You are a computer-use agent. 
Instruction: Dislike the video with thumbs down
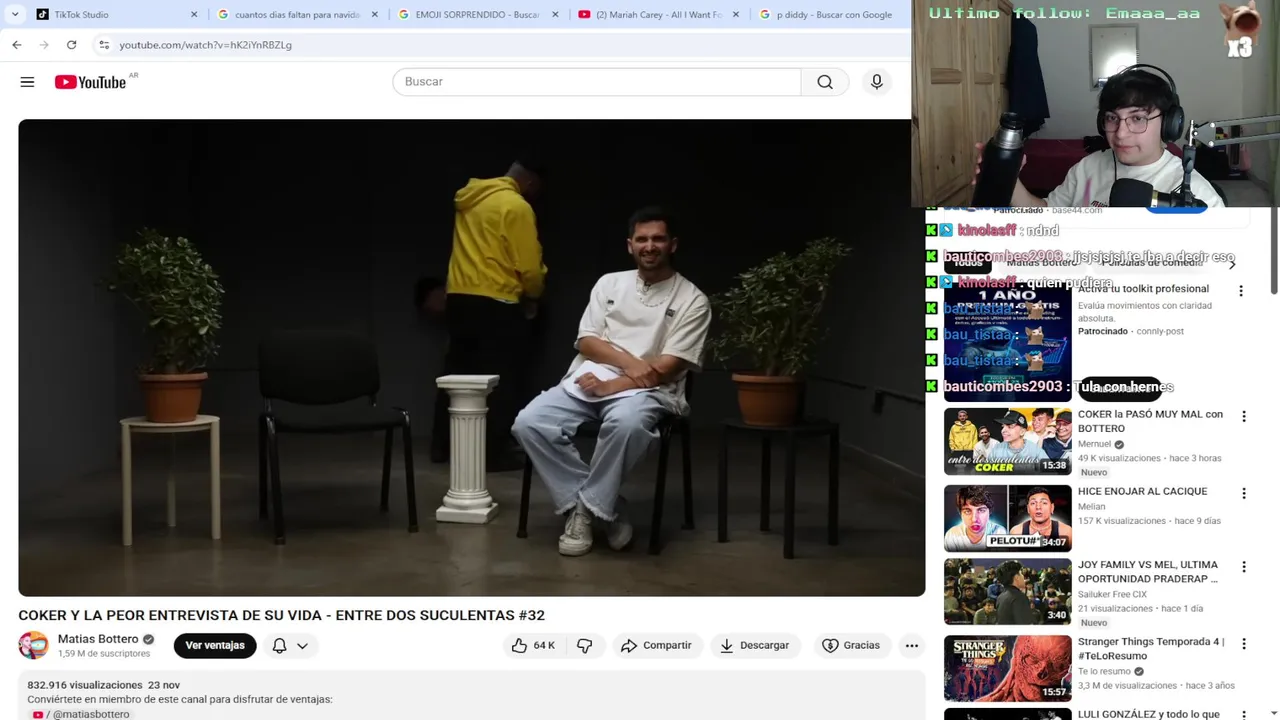tap(585, 646)
